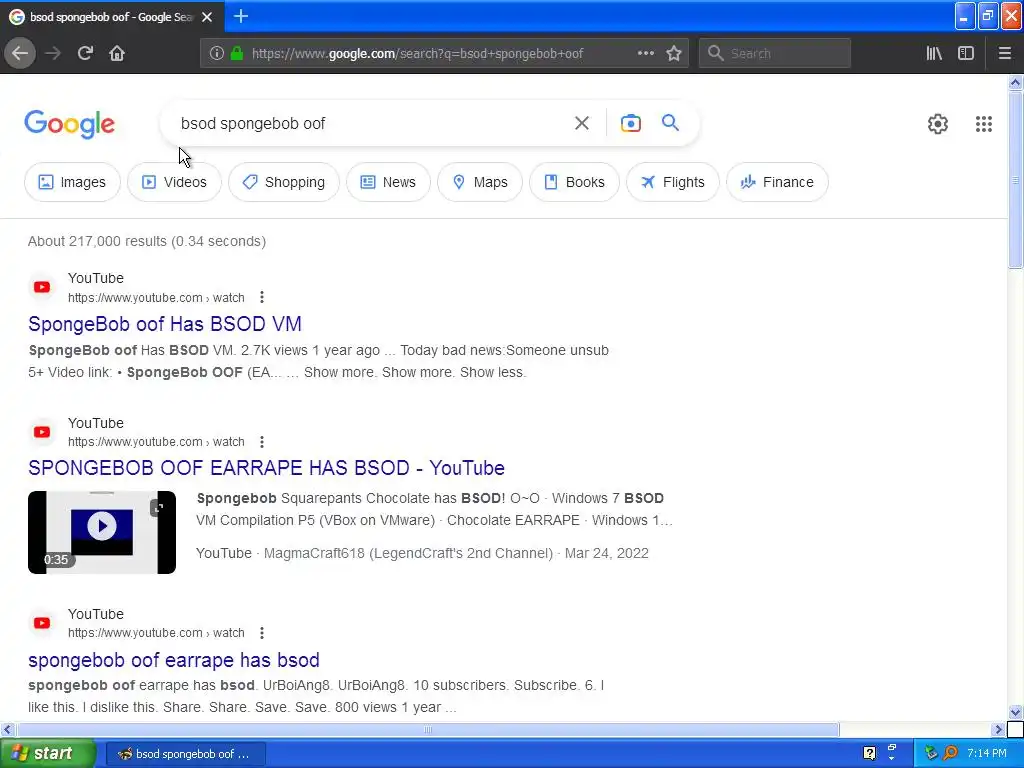
Task: Play the 0:35 video thumbnail
Action: (x=102, y=532)
